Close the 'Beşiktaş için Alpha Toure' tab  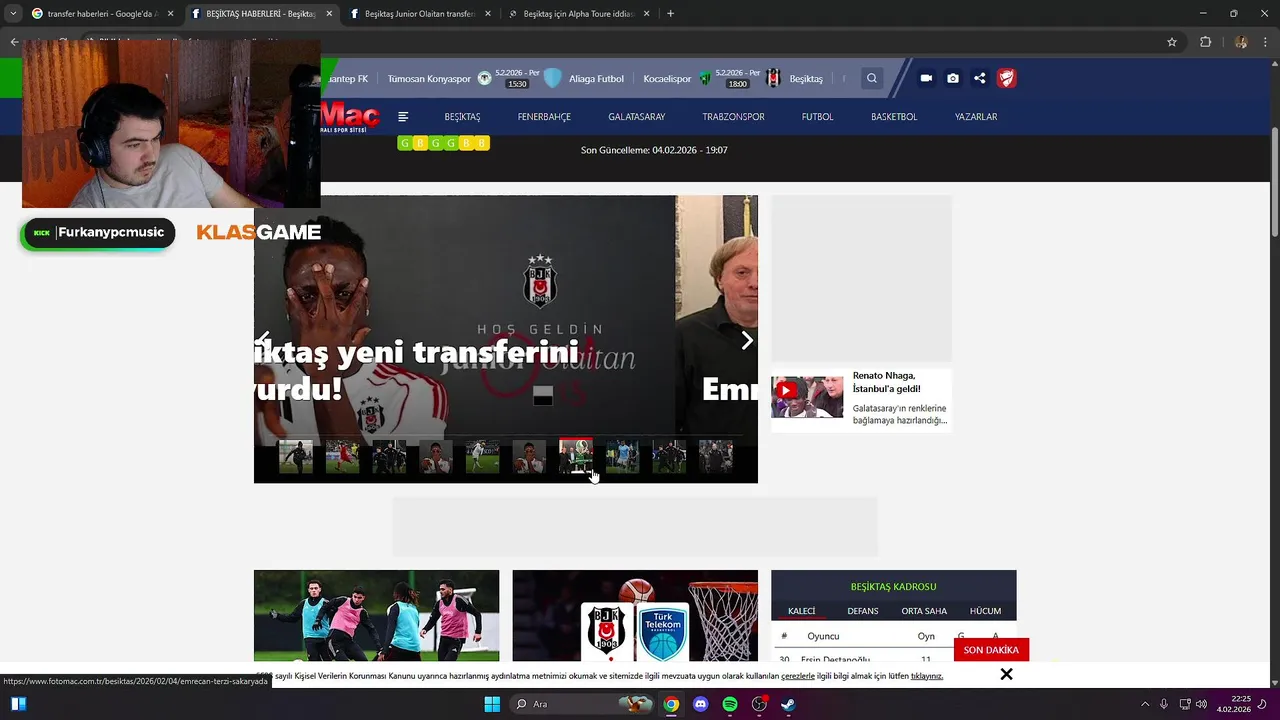click(x=646, y=14)
